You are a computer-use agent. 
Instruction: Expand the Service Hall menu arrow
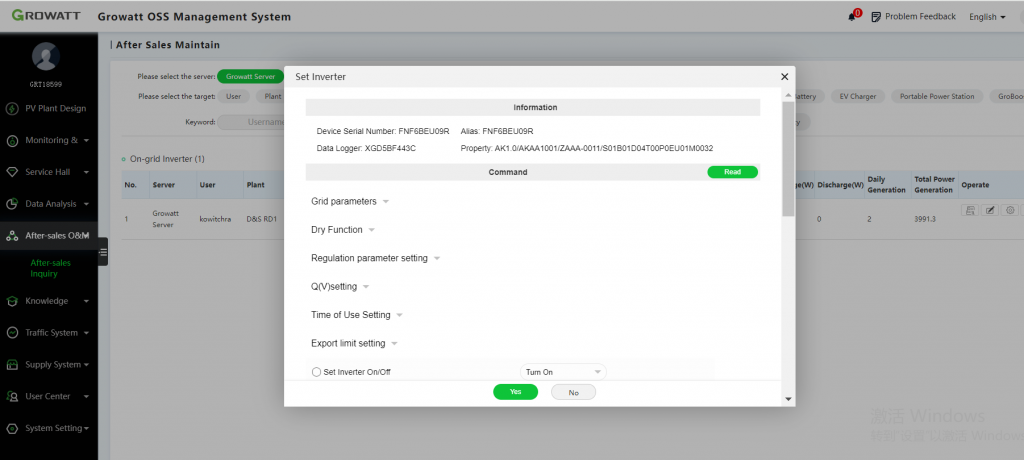coord(87,172)
